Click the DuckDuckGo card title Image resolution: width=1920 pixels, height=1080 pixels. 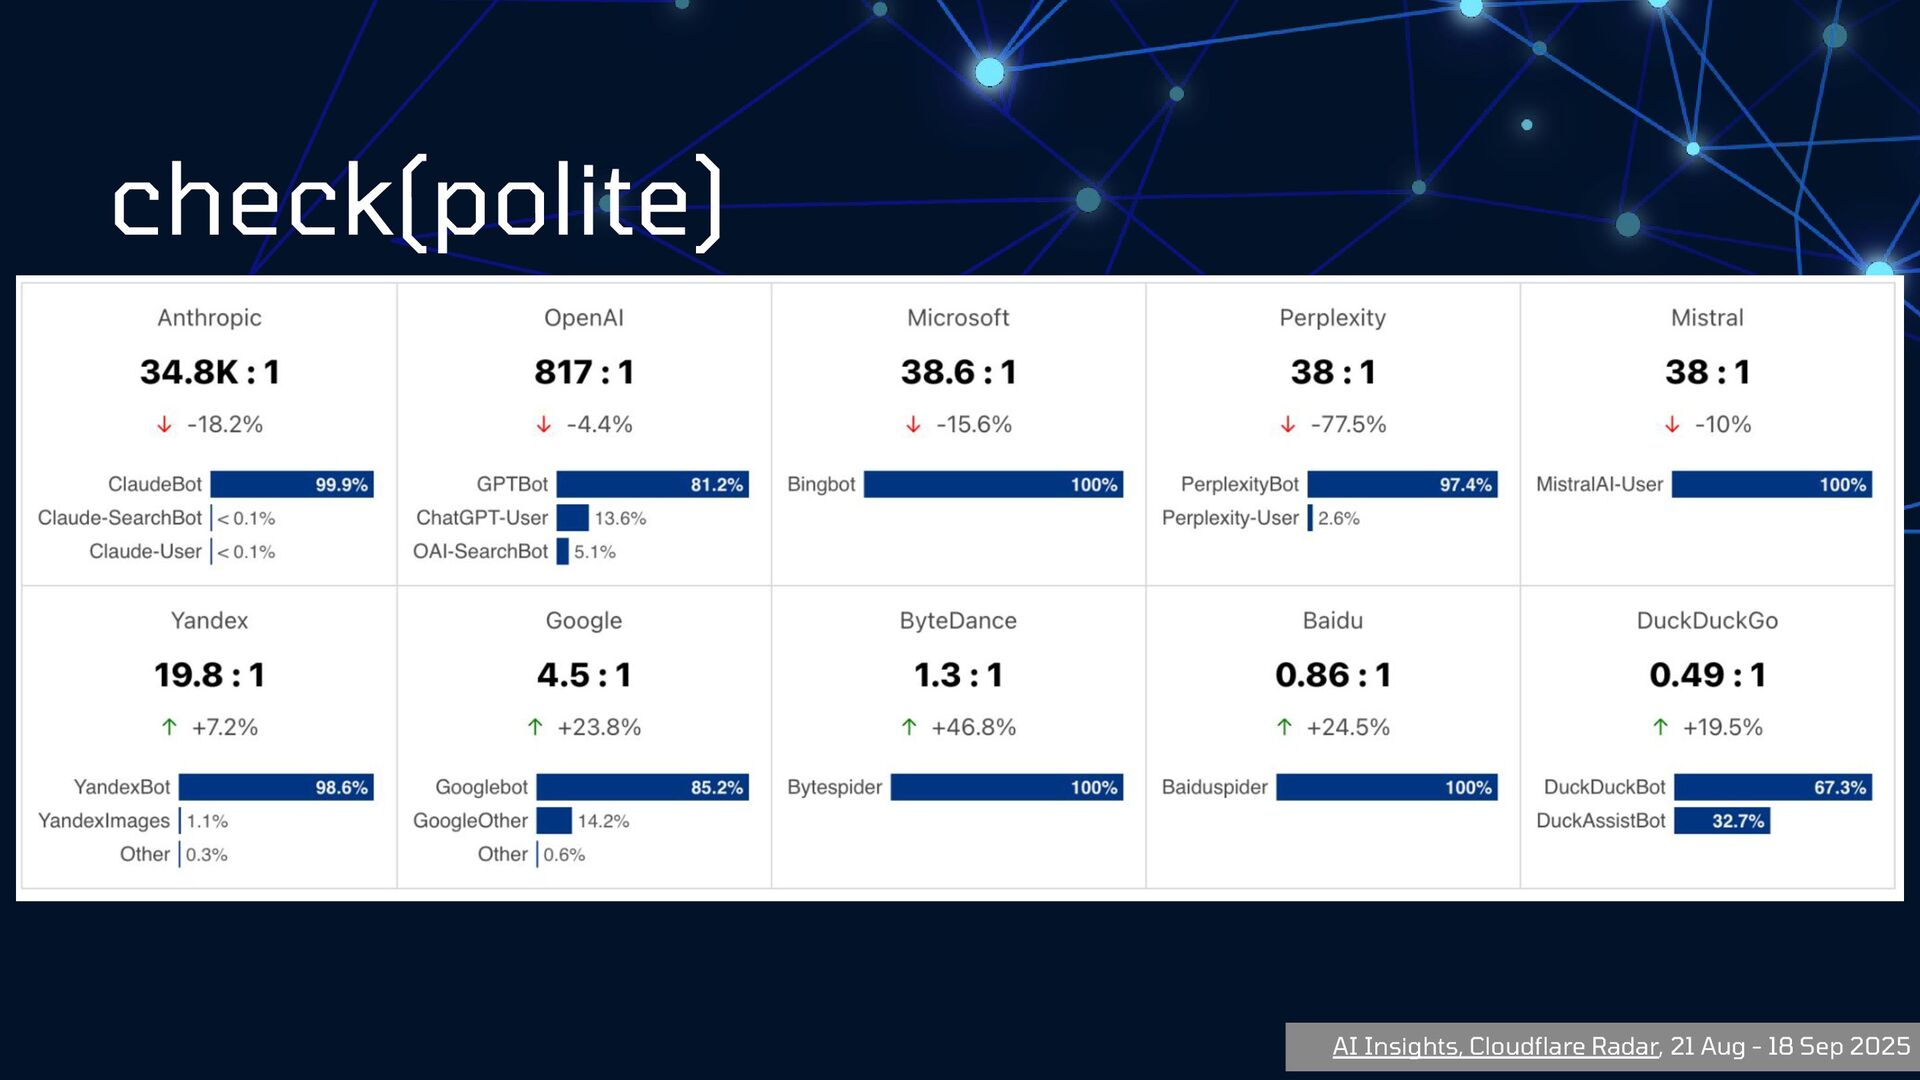tap(1707, 620)
